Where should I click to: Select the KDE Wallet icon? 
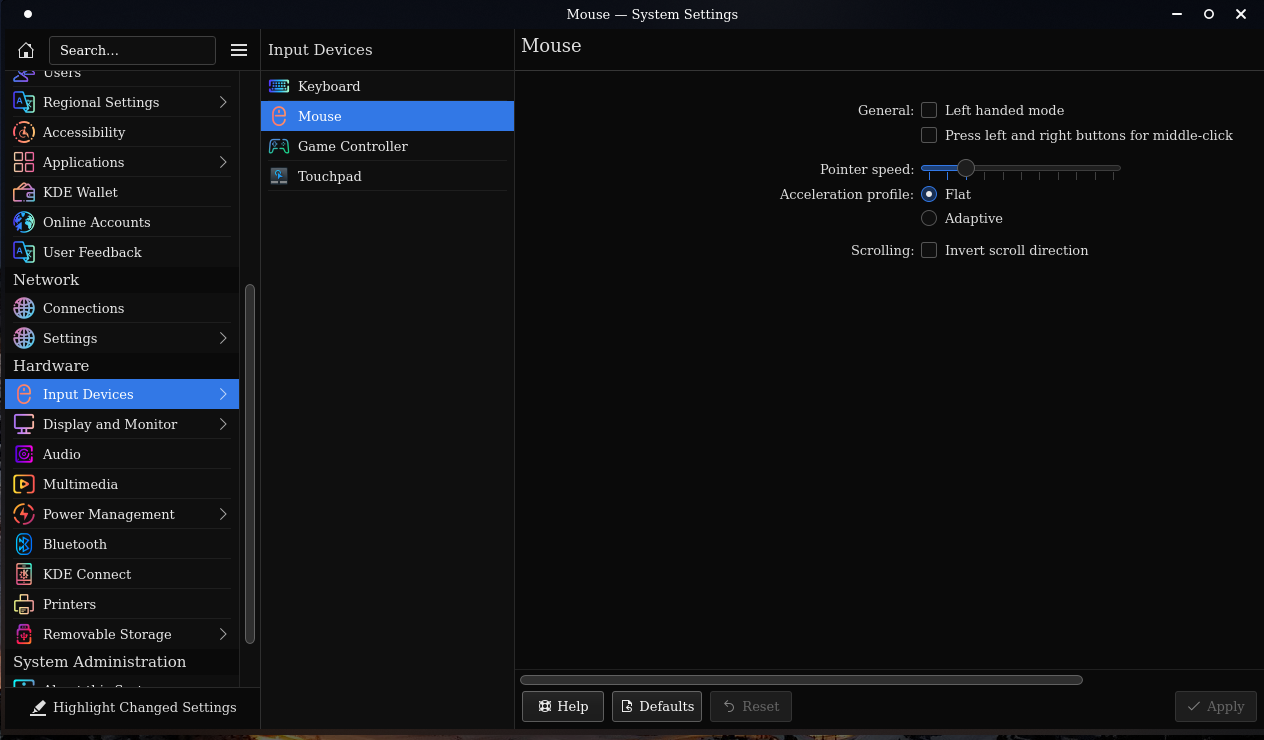[x=24, y=192]
